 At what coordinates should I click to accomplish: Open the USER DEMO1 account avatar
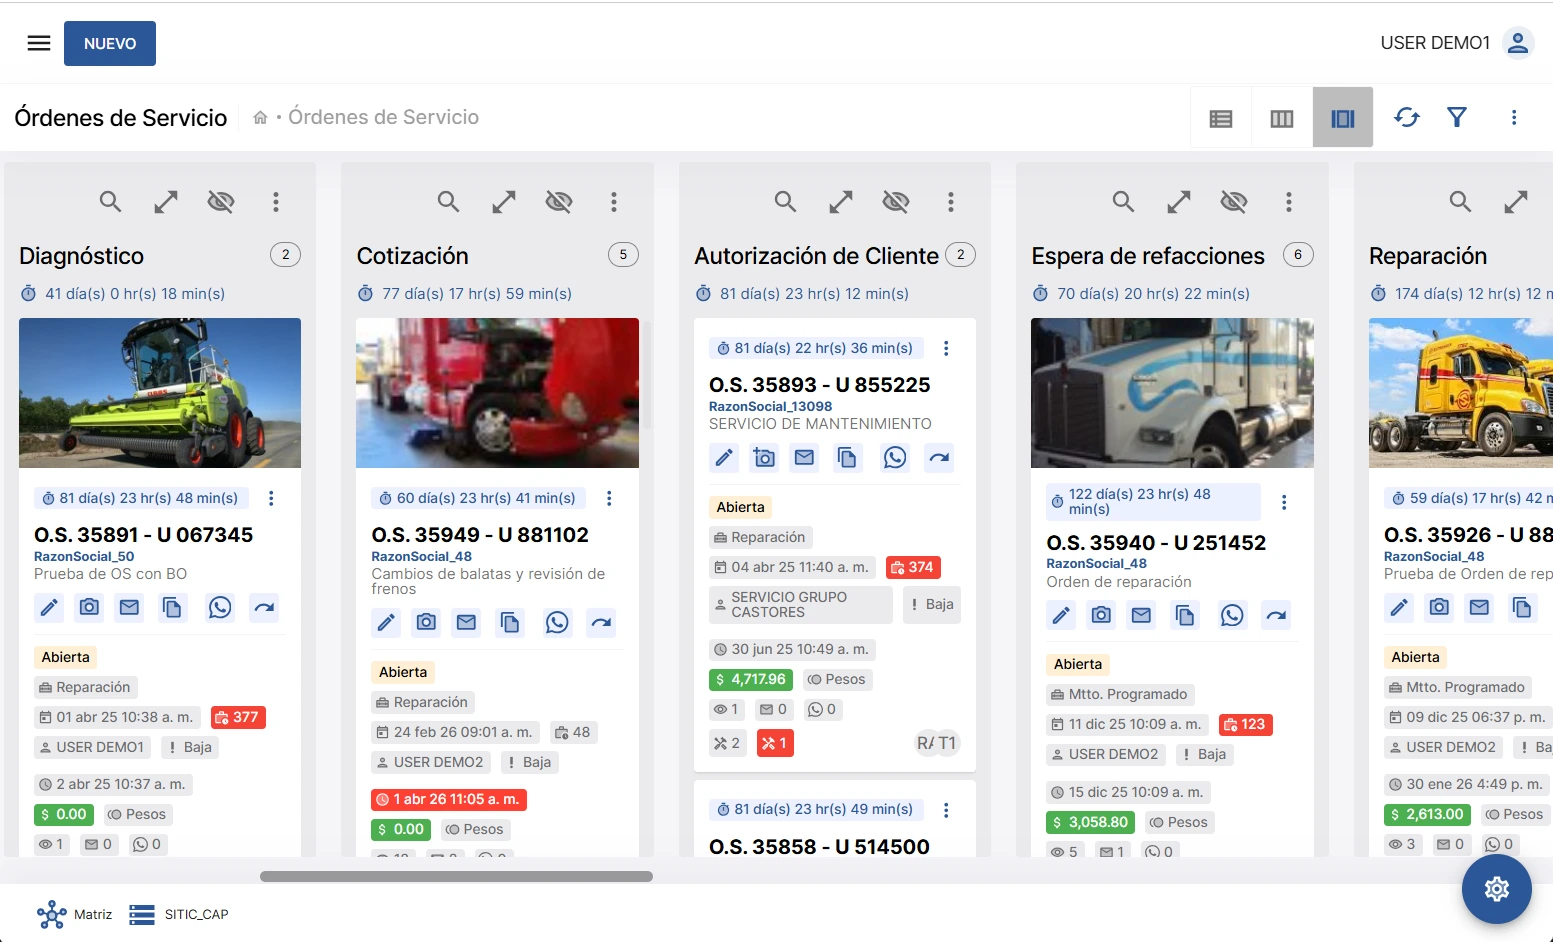click(1518, 43)
